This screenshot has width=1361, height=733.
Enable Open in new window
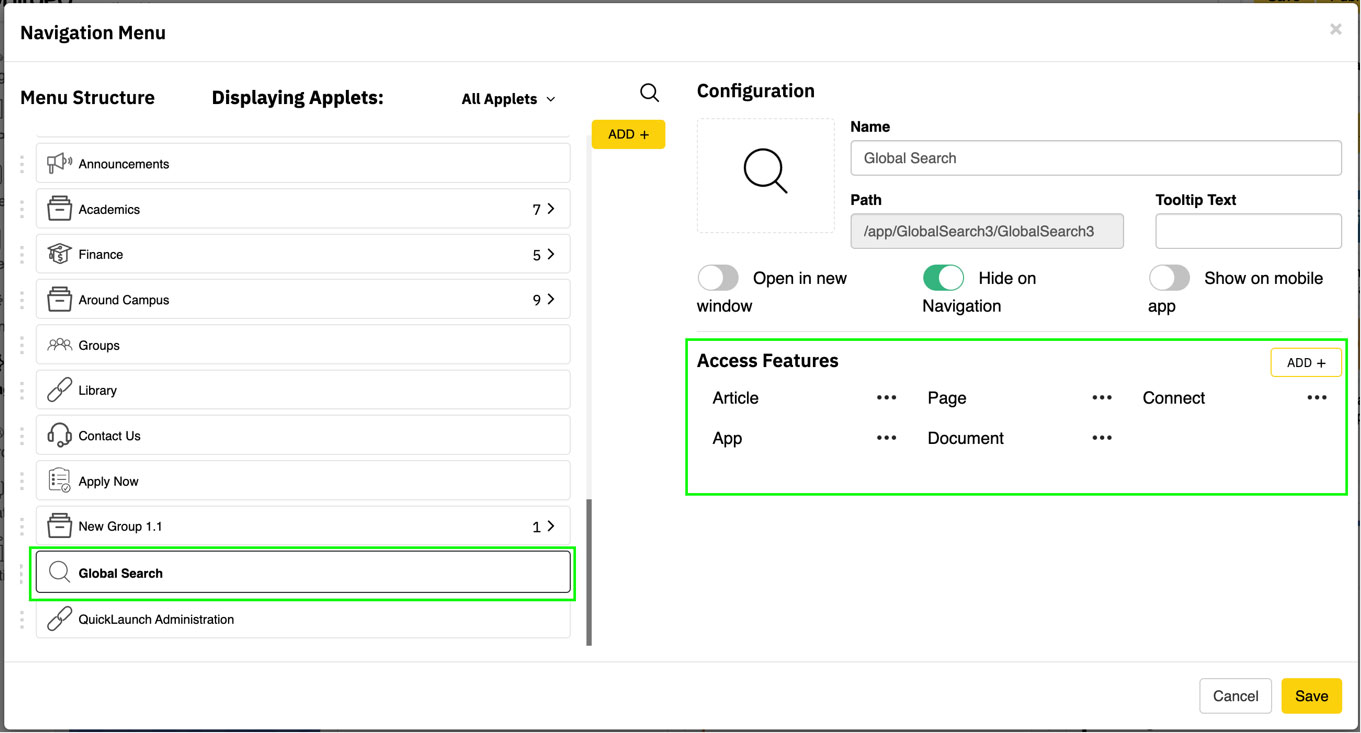click(x=718, y=278)
